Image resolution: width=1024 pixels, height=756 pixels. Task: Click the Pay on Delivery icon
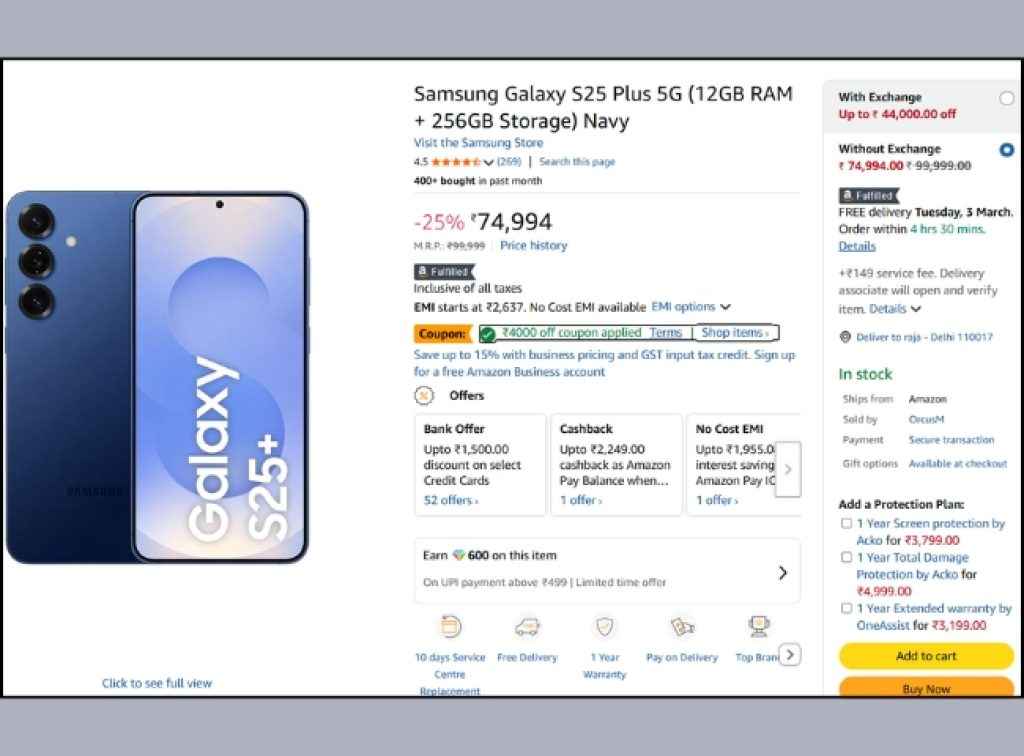pyautogui.click(x=681, y=626)
